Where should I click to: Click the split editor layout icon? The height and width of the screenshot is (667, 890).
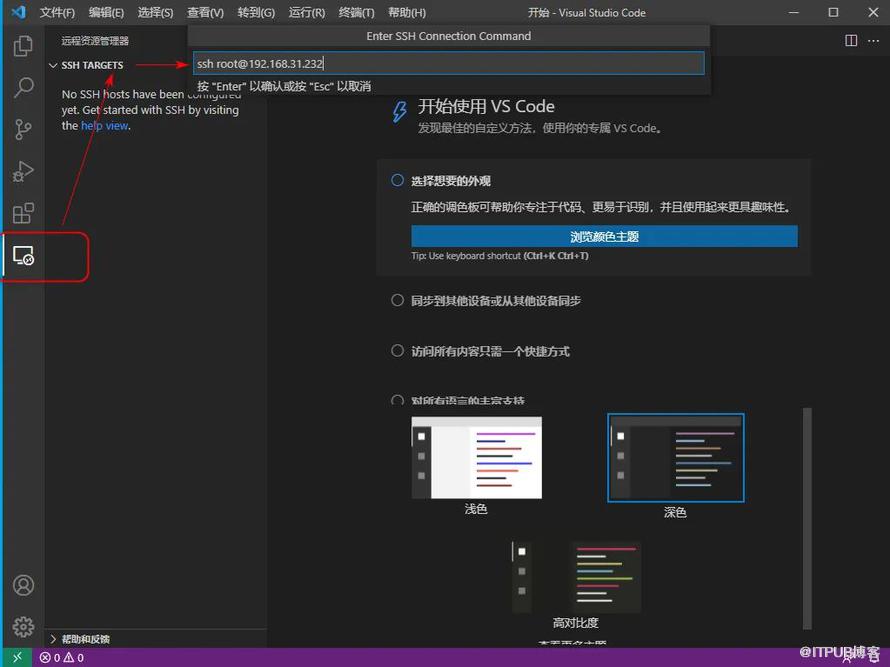coord(851,40)
